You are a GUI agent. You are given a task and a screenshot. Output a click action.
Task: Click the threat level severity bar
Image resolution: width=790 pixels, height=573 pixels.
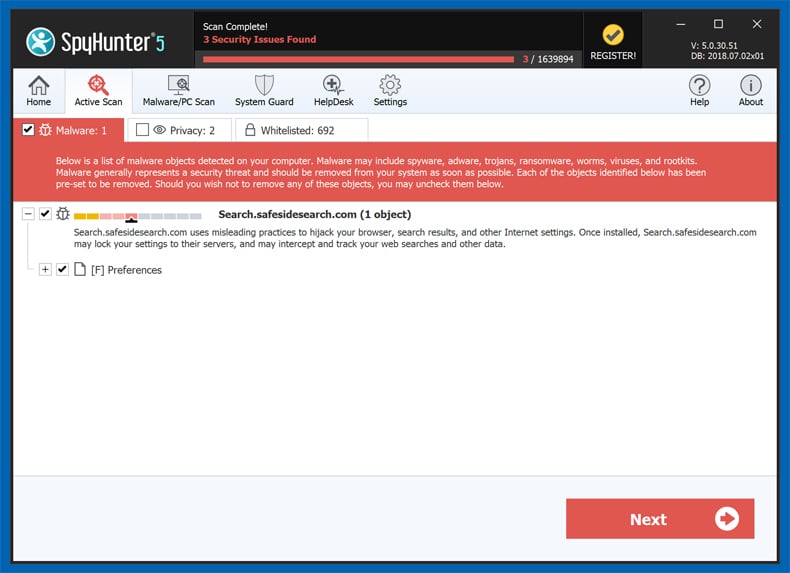(137, 215)
